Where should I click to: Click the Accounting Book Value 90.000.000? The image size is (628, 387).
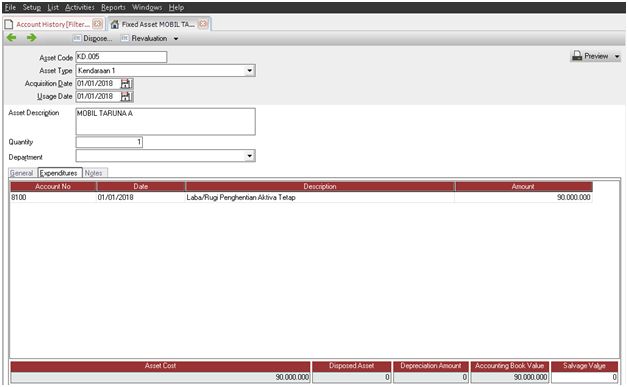[x=509, y=377]
